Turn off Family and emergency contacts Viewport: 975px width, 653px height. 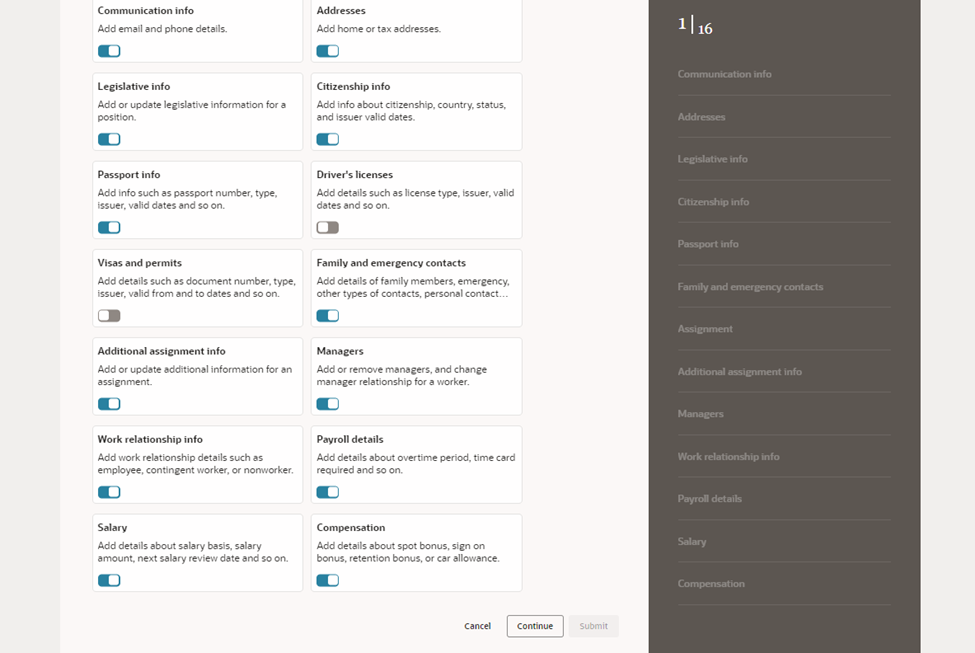[328, 315]
